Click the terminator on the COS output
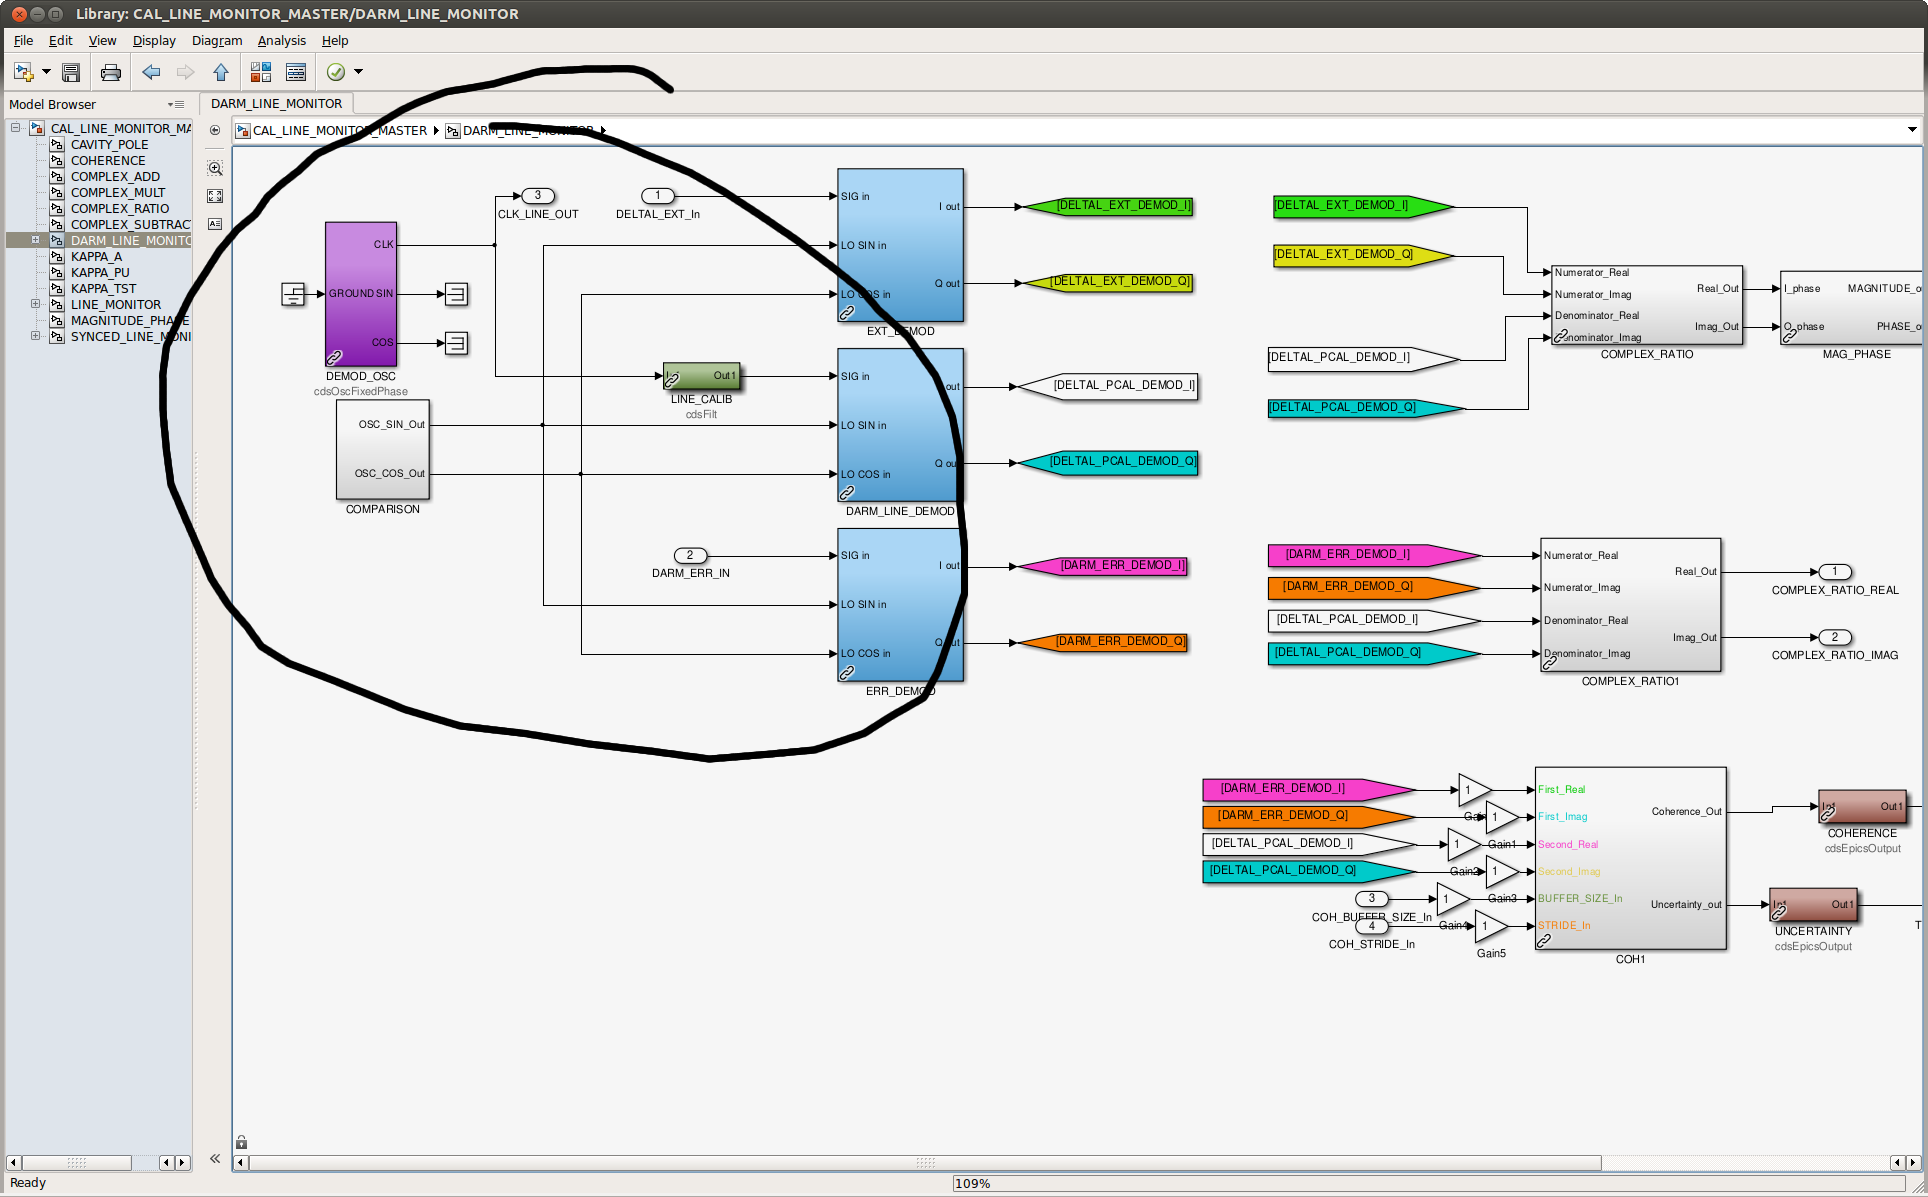Viewport: 1928px width, 1197px height. point(456,343)
